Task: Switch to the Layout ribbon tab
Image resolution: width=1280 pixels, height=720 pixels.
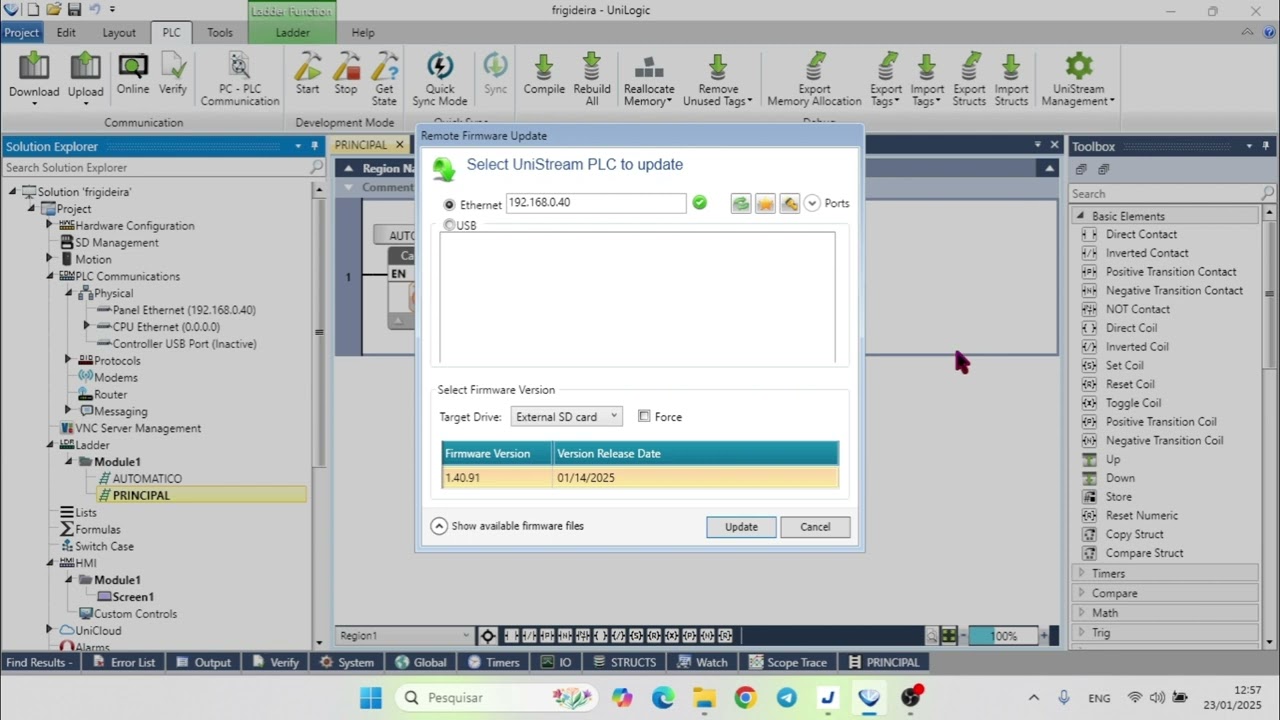Action: [x=119, y=32]
